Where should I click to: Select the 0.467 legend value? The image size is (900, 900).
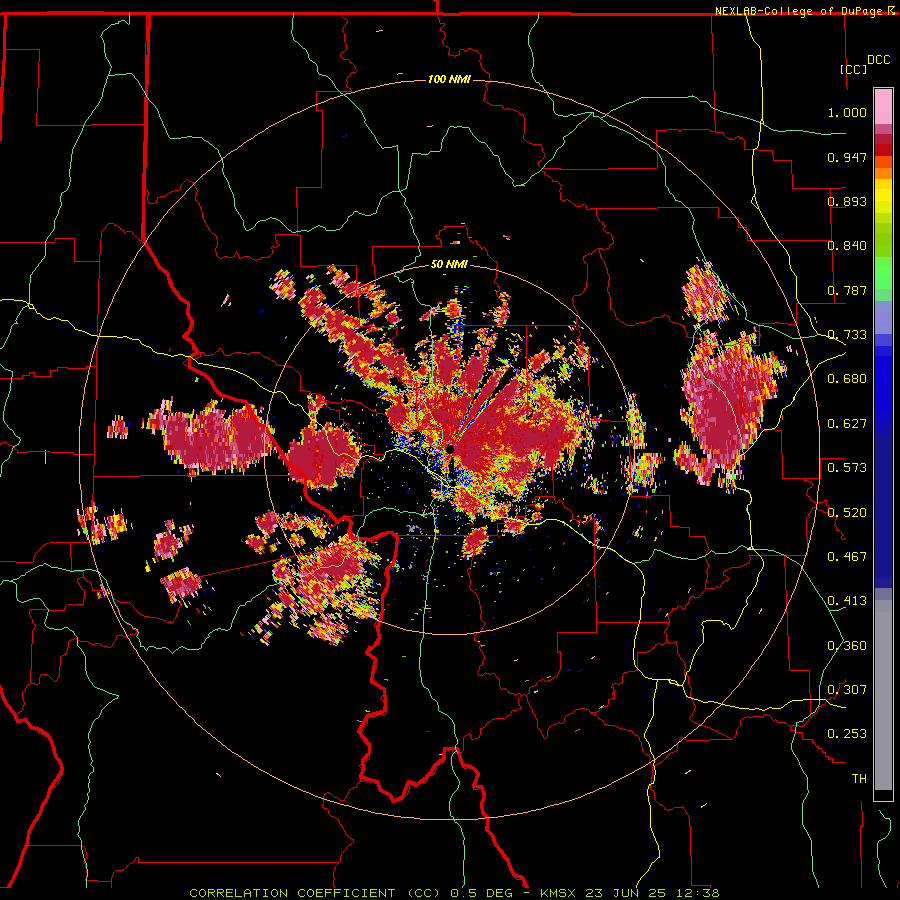click(x=847, y=557)
